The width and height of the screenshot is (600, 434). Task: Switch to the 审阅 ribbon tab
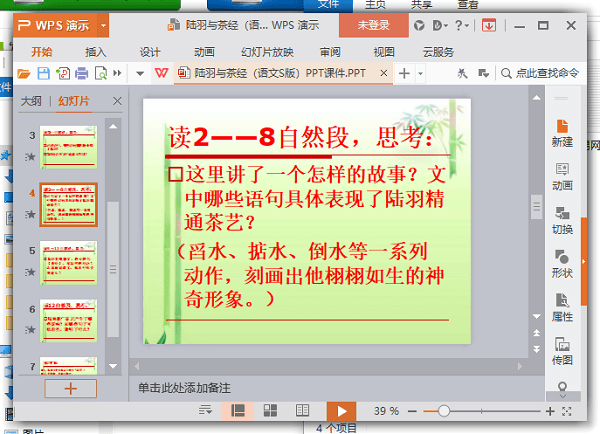[330, 52]
